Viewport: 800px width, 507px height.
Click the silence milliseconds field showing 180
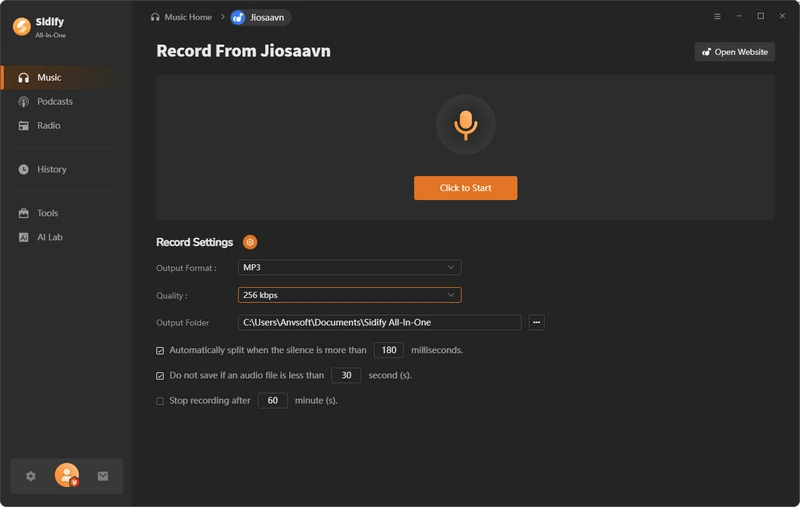pyautogui.click(x=388, y=350)
